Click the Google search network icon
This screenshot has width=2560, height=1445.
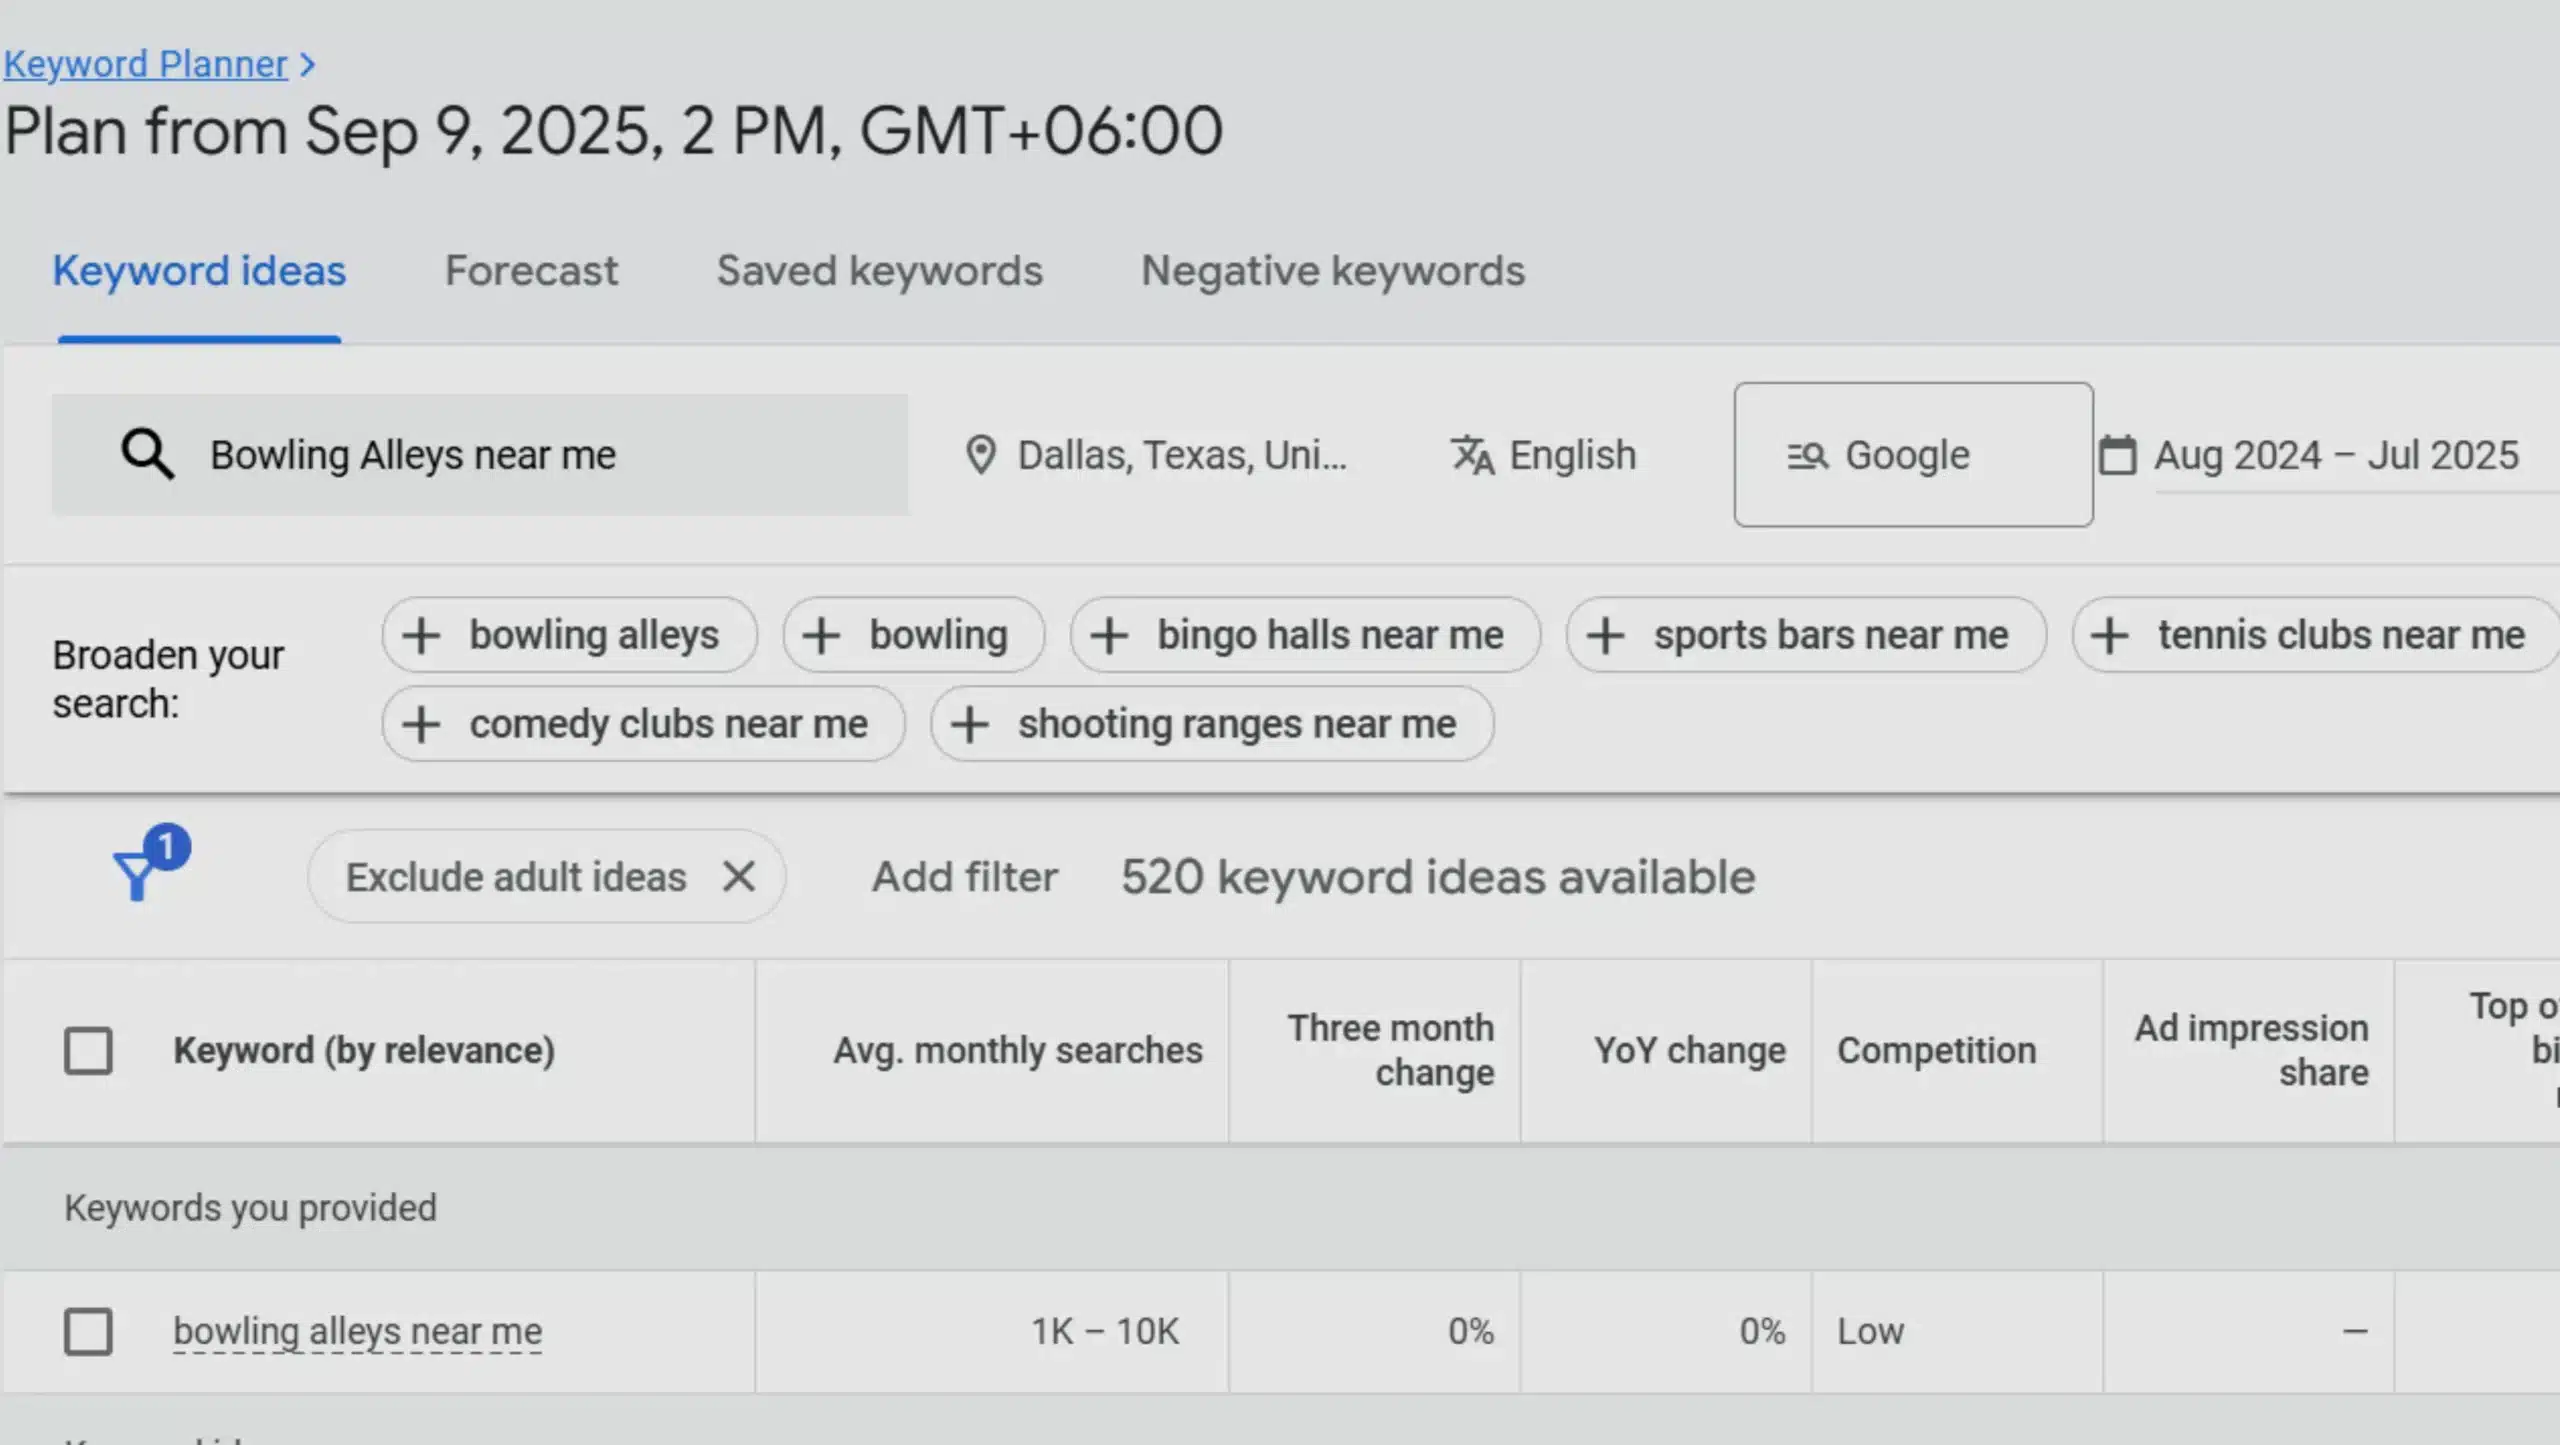point(1807,456)
